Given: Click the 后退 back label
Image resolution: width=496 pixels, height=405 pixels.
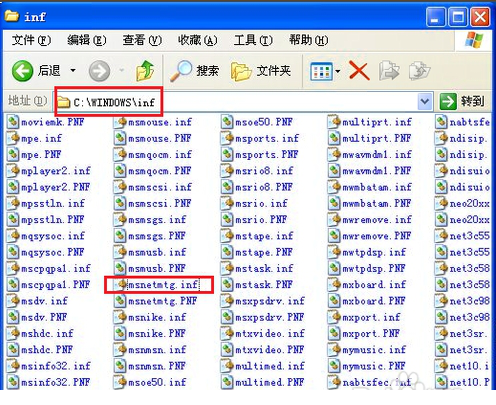Looking at the screenshot, I should (x=49, y=71).
